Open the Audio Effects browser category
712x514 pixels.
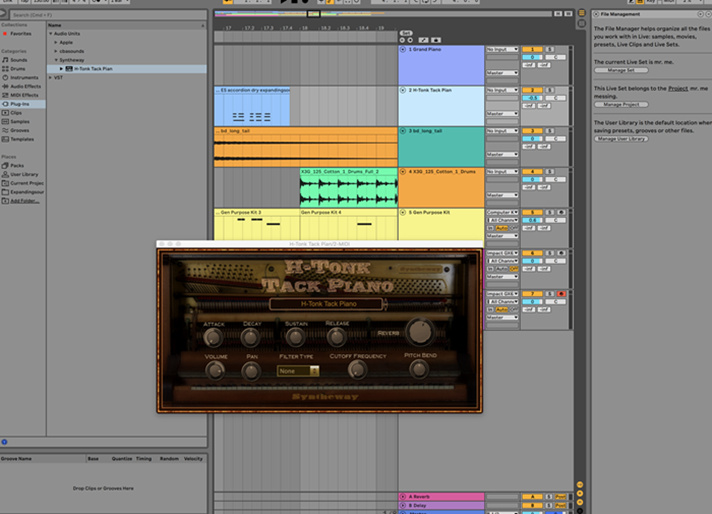click(25, 86)
